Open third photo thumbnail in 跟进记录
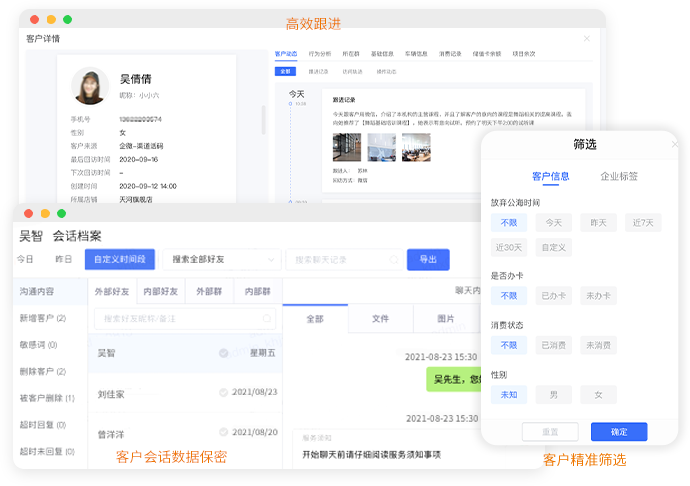 [x=416, y=147]
